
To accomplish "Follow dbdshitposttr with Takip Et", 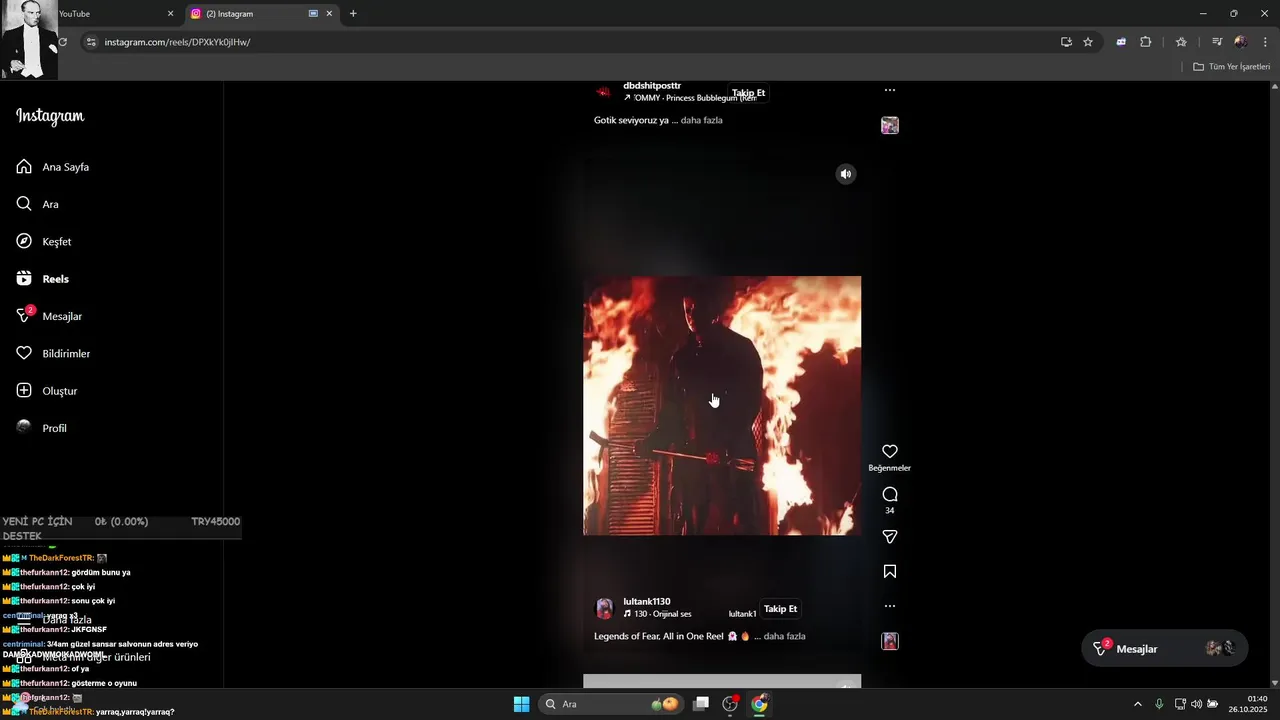I will click(x=748, y=93).
